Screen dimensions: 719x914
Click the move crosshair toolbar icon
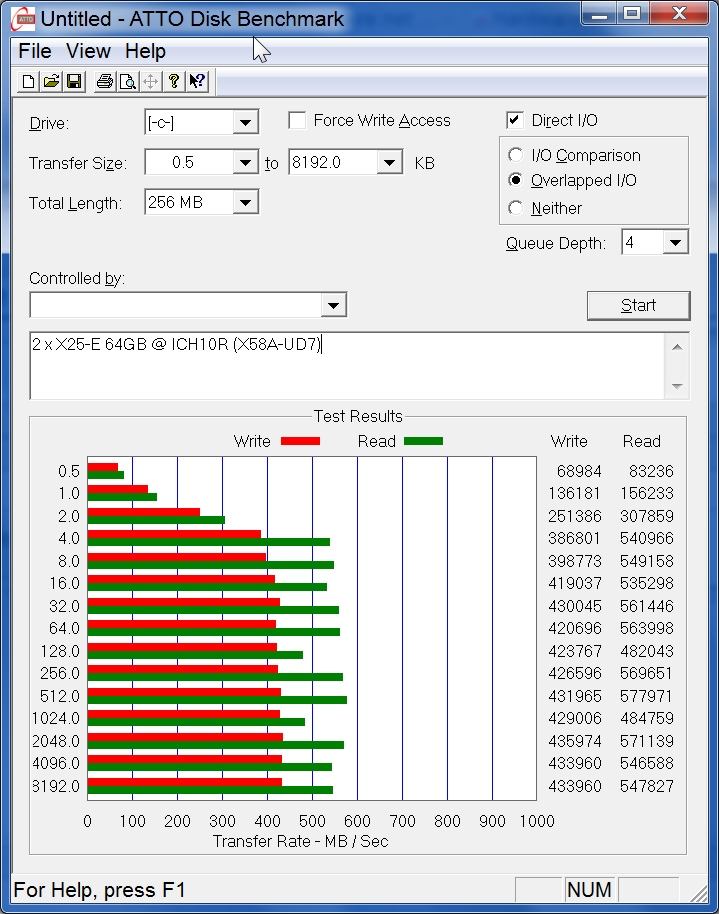point(150,81)
